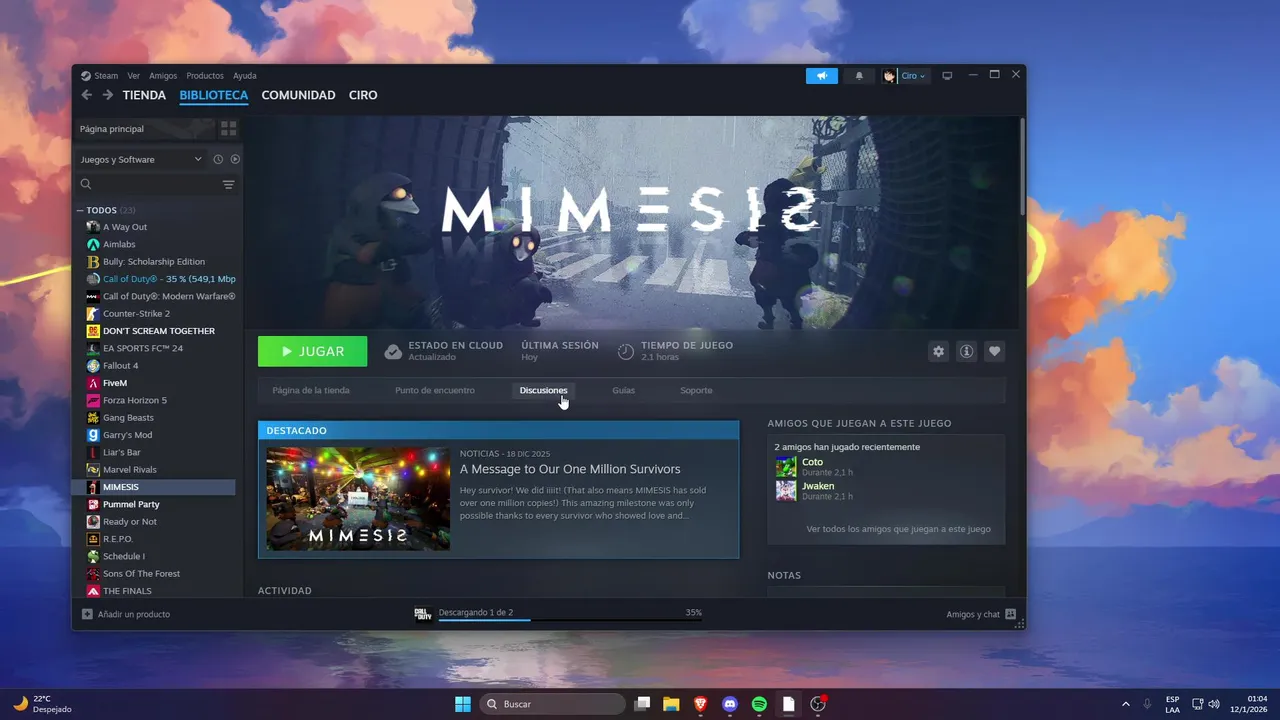1280x720 pixels.
Task: Open the Ayuda menu
Action: coord(245,76)
